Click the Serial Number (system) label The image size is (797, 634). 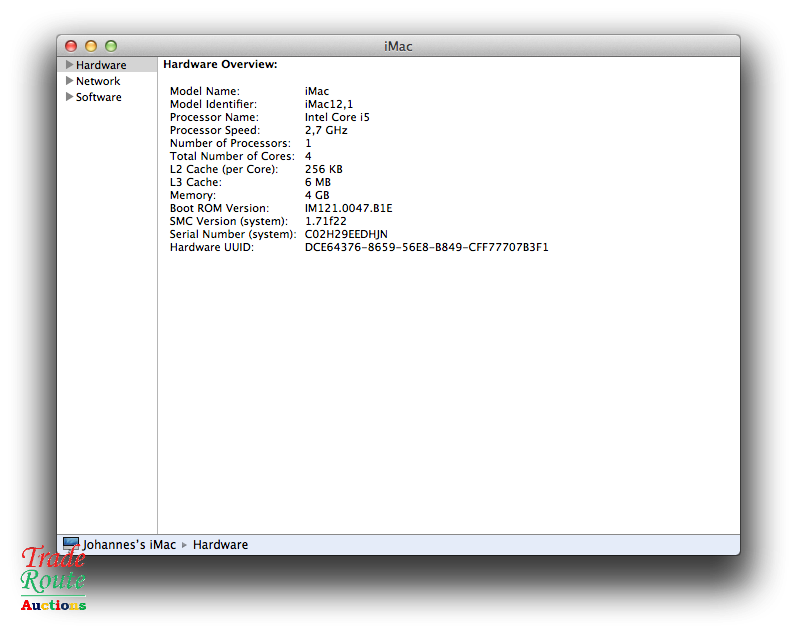[x=233, y=234]
